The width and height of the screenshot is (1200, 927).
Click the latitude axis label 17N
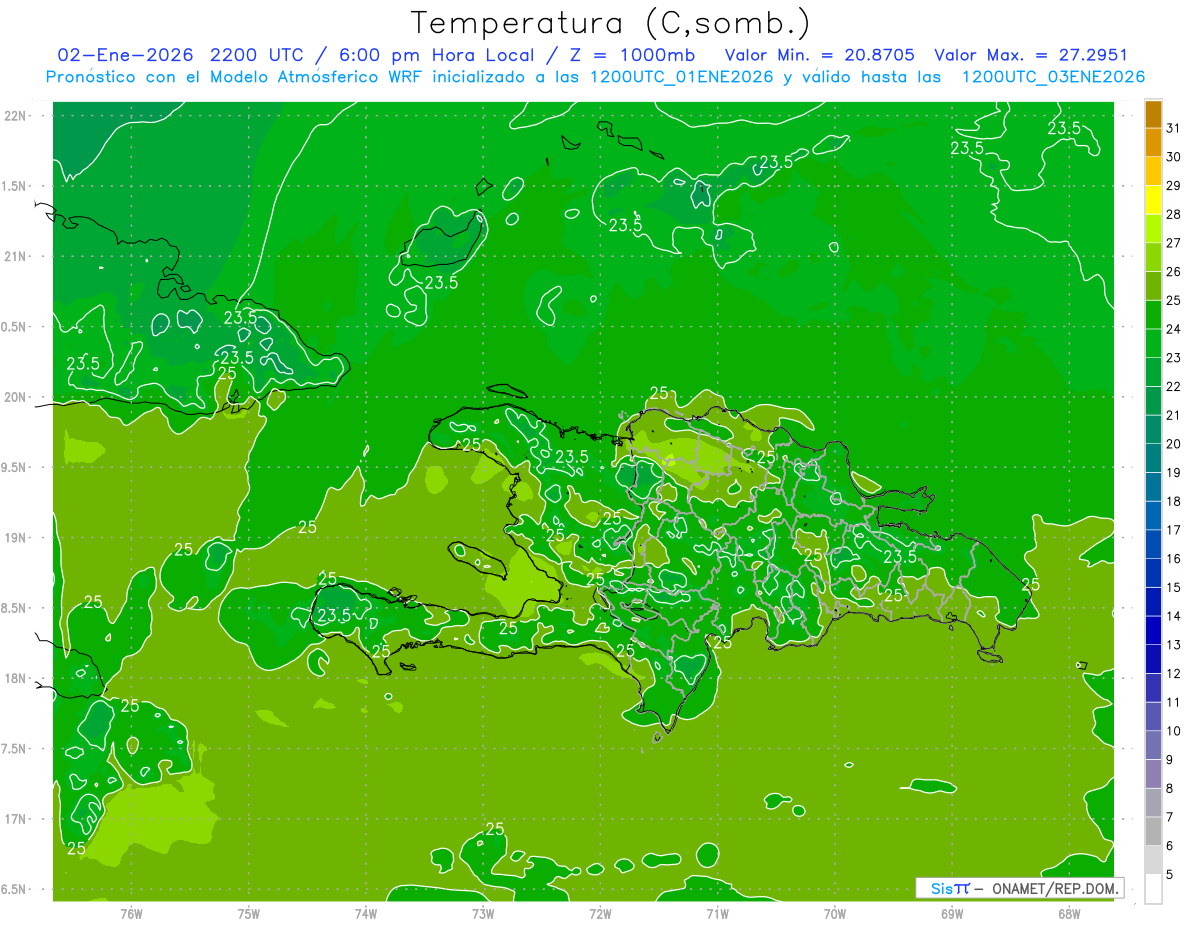tap(17, 819)
